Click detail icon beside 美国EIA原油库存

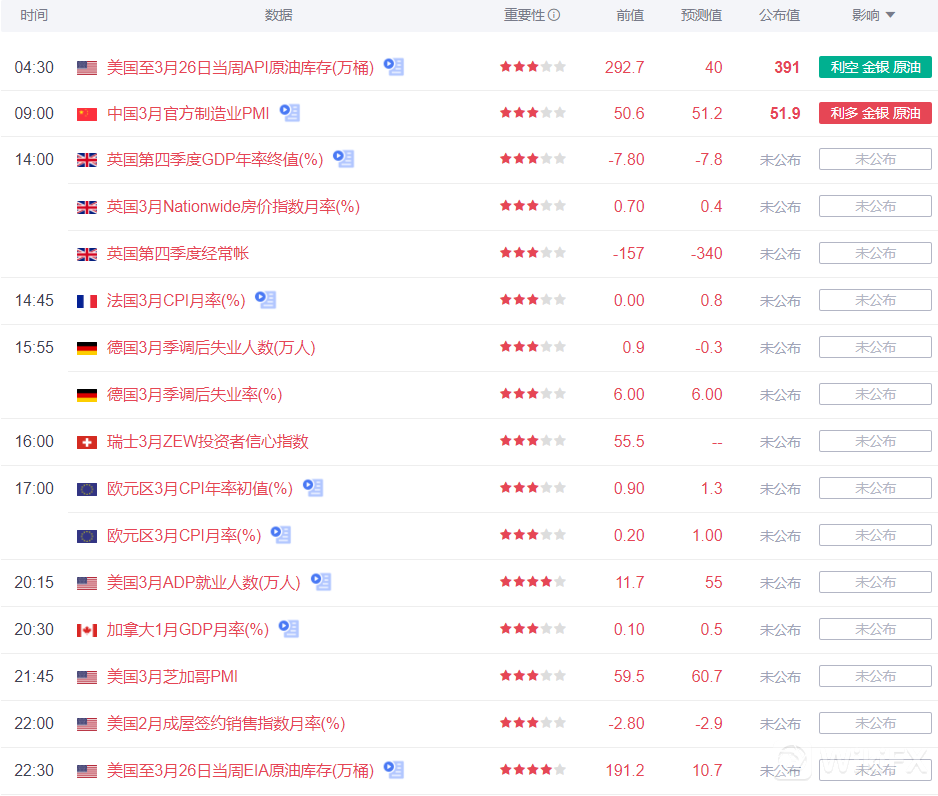click(x=394, y=770)
